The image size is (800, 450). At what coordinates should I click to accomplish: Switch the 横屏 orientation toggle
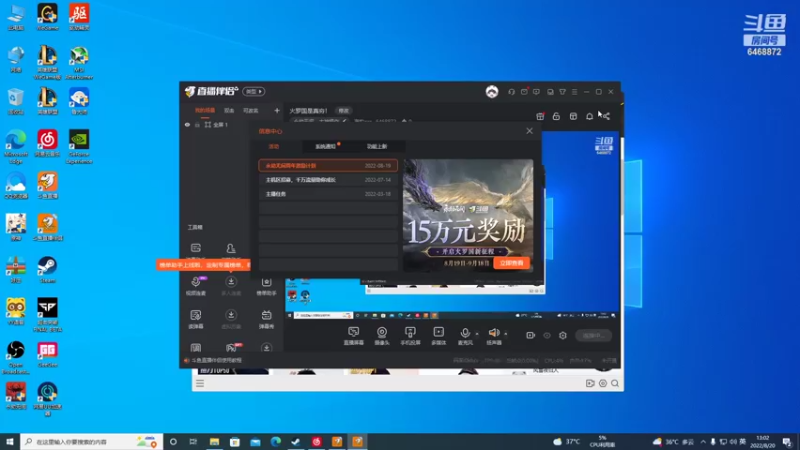point(254,92)
